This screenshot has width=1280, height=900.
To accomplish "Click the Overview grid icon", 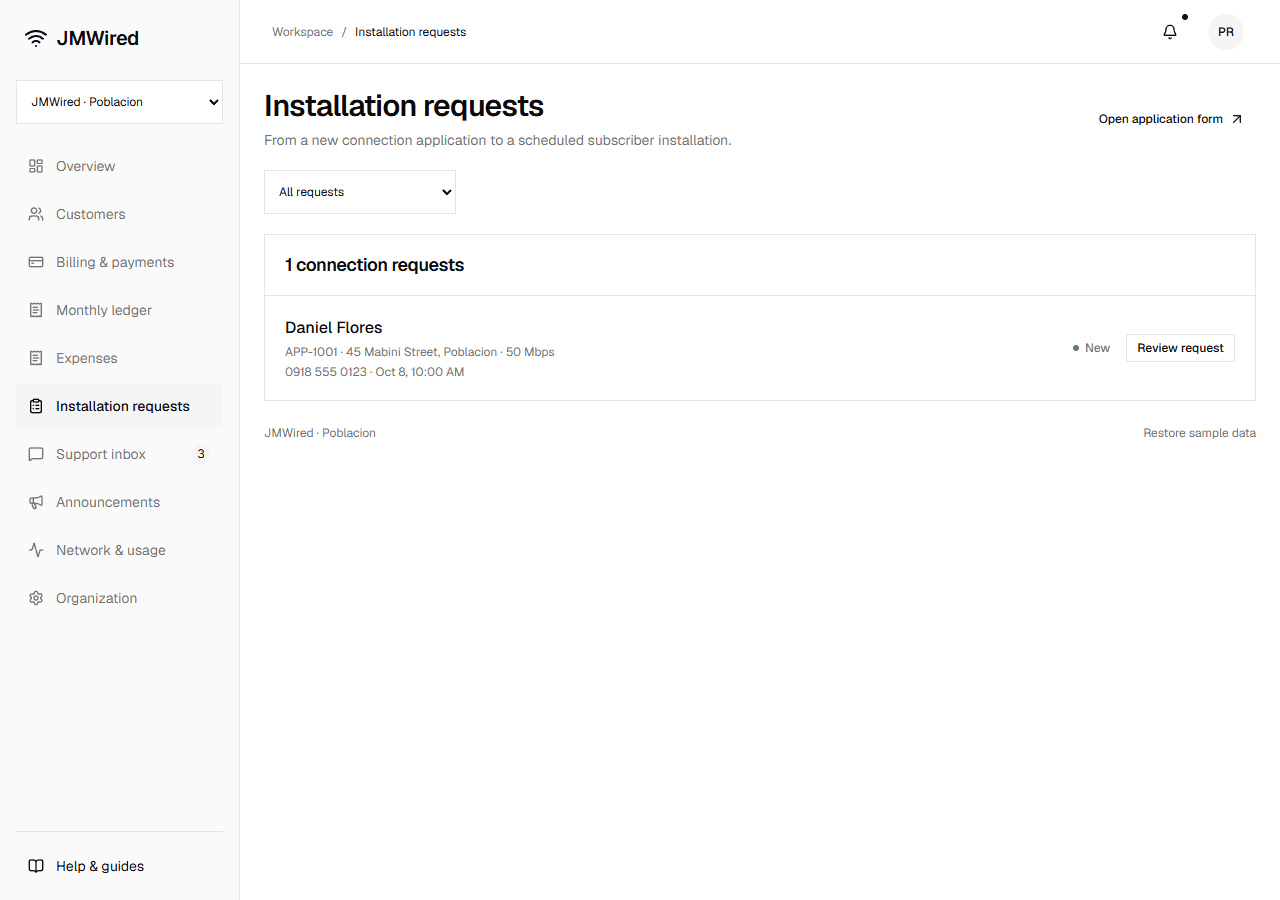I will click(x=36, y=166).
